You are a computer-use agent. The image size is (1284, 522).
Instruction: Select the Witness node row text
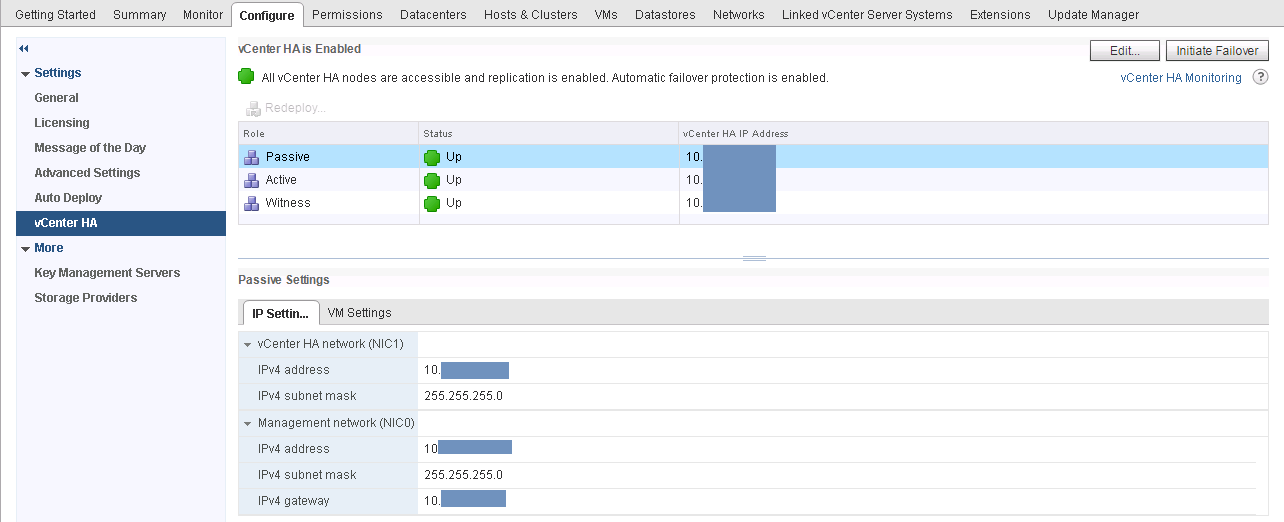(288, 203)
